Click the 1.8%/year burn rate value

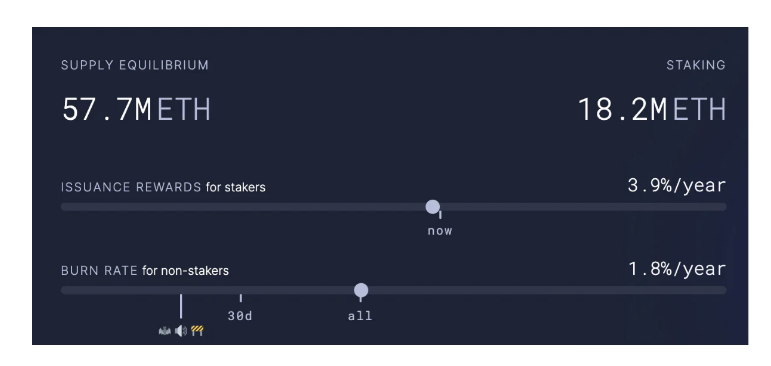(x=677, y=269)
